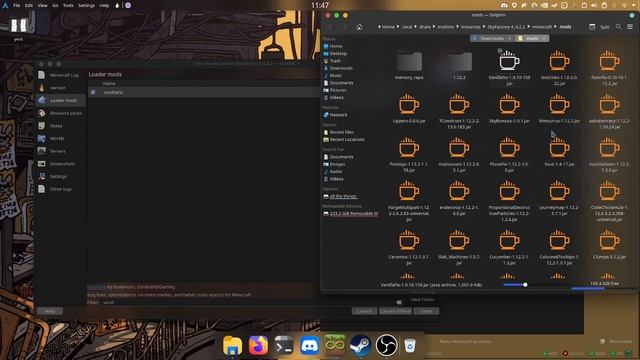Open the Dolphin hamburger menu

(x=630, y=27)
